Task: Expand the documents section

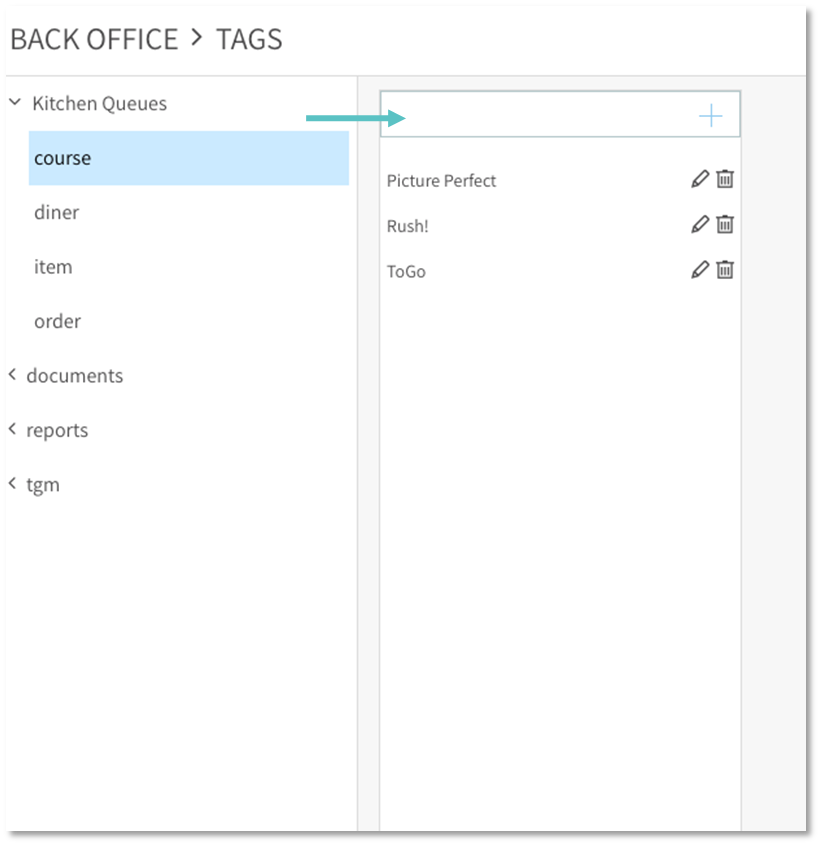Action: pos(13,375)
